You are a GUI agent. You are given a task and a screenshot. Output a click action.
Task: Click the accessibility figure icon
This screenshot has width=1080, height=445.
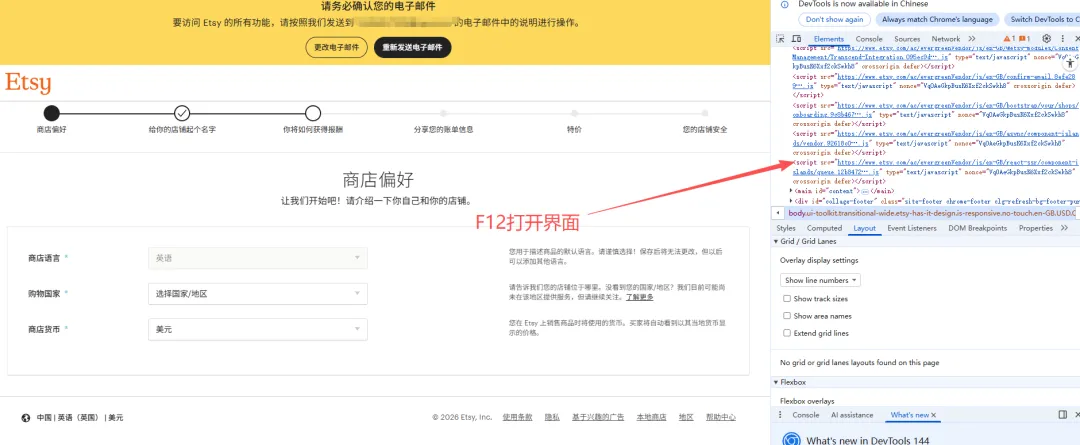[1068, 61]
